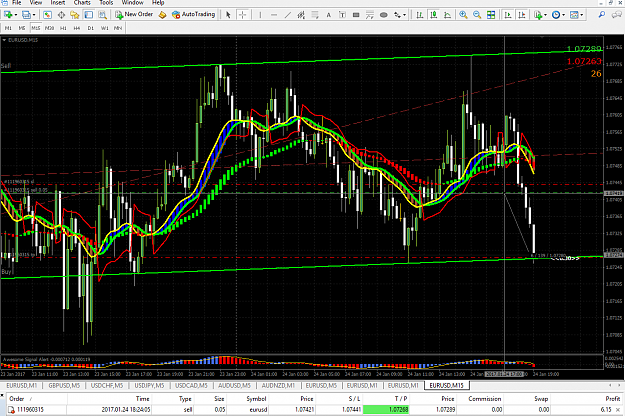625x416 pixels.
Task: Zoom in on the chart
Action: (x=463, y=15)
